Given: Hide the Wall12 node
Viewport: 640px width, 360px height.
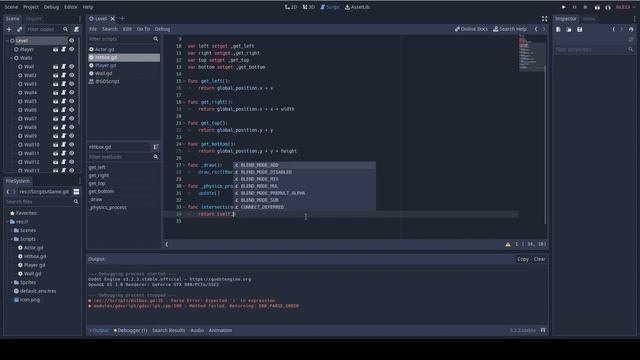Looking at the screenshot, I should click(72, 162).
